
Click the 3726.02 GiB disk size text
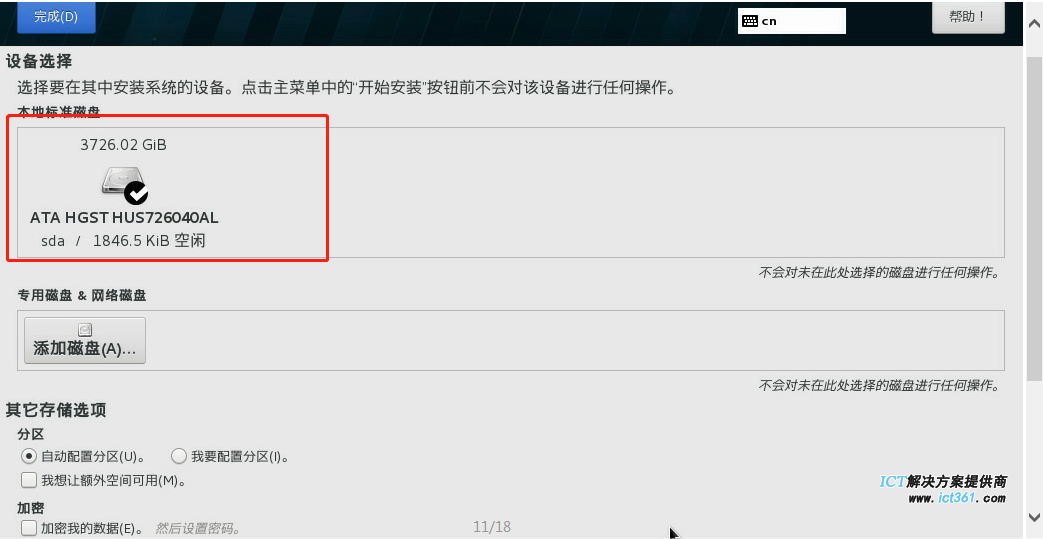coord(123,144)
